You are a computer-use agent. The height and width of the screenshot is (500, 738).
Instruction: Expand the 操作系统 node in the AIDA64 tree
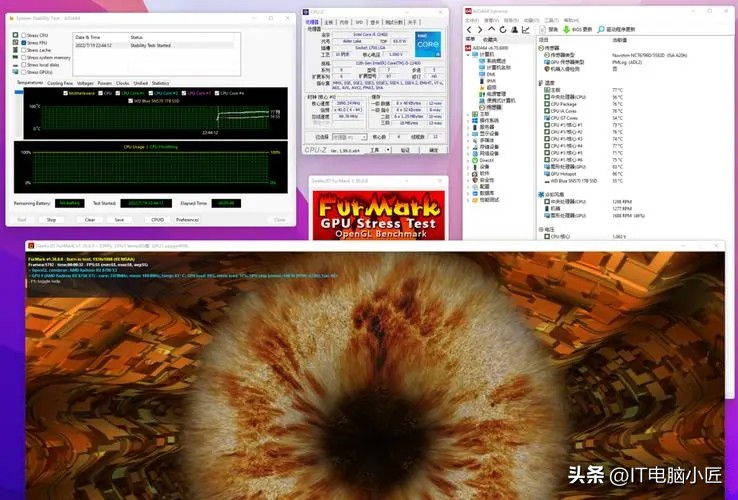click(468, 121)
